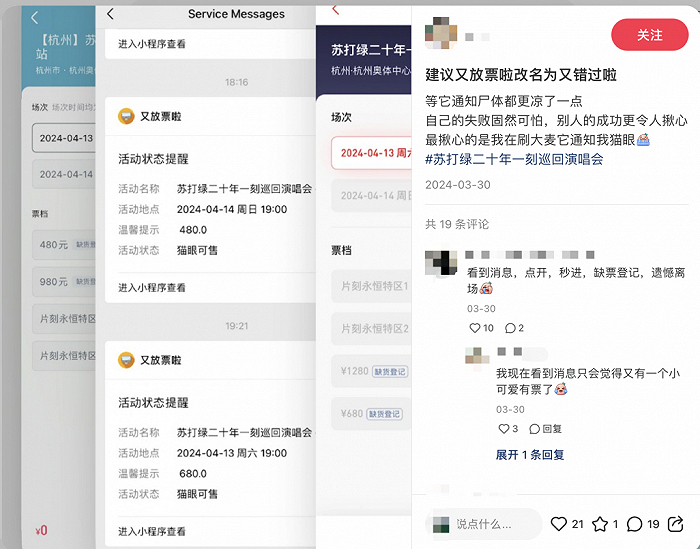The image size is (700, 549).
Task: Like the reply with 3 hearts
Action: tap(504, 429)
